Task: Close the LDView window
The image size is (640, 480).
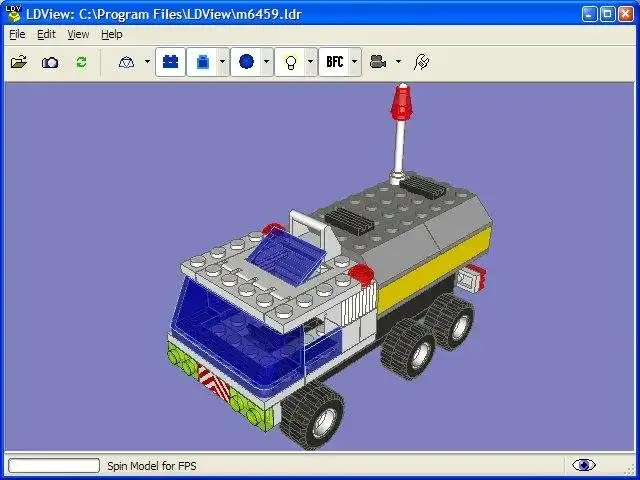Action: click(626, 14)
